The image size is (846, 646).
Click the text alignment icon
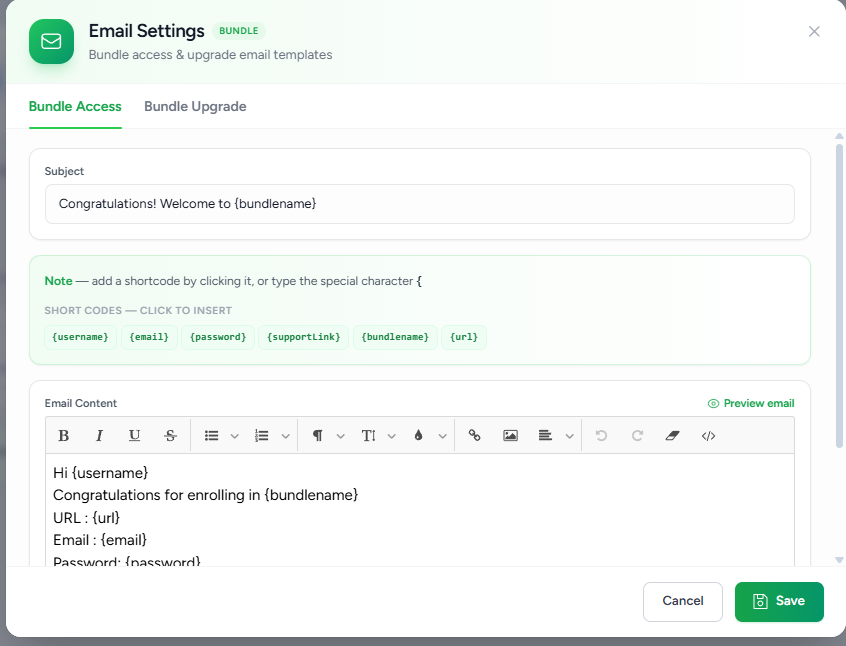545,436
